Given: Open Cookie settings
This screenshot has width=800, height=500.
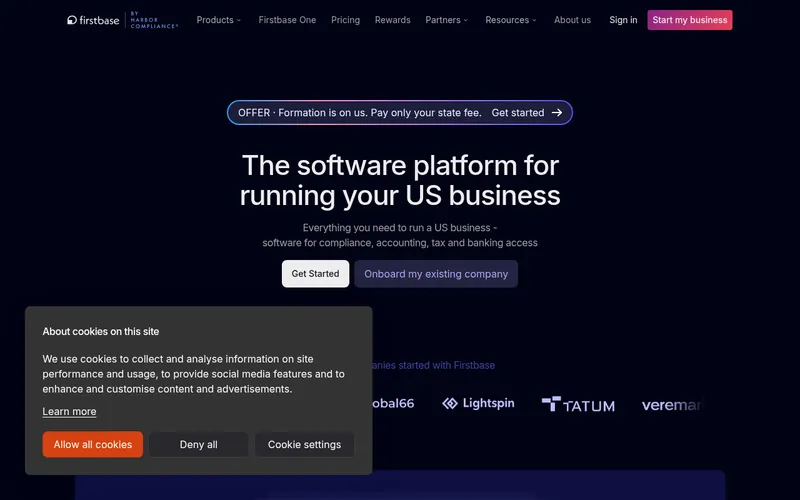Looking at the screenshot, I should pyautogui.click(x=305, y=444).
